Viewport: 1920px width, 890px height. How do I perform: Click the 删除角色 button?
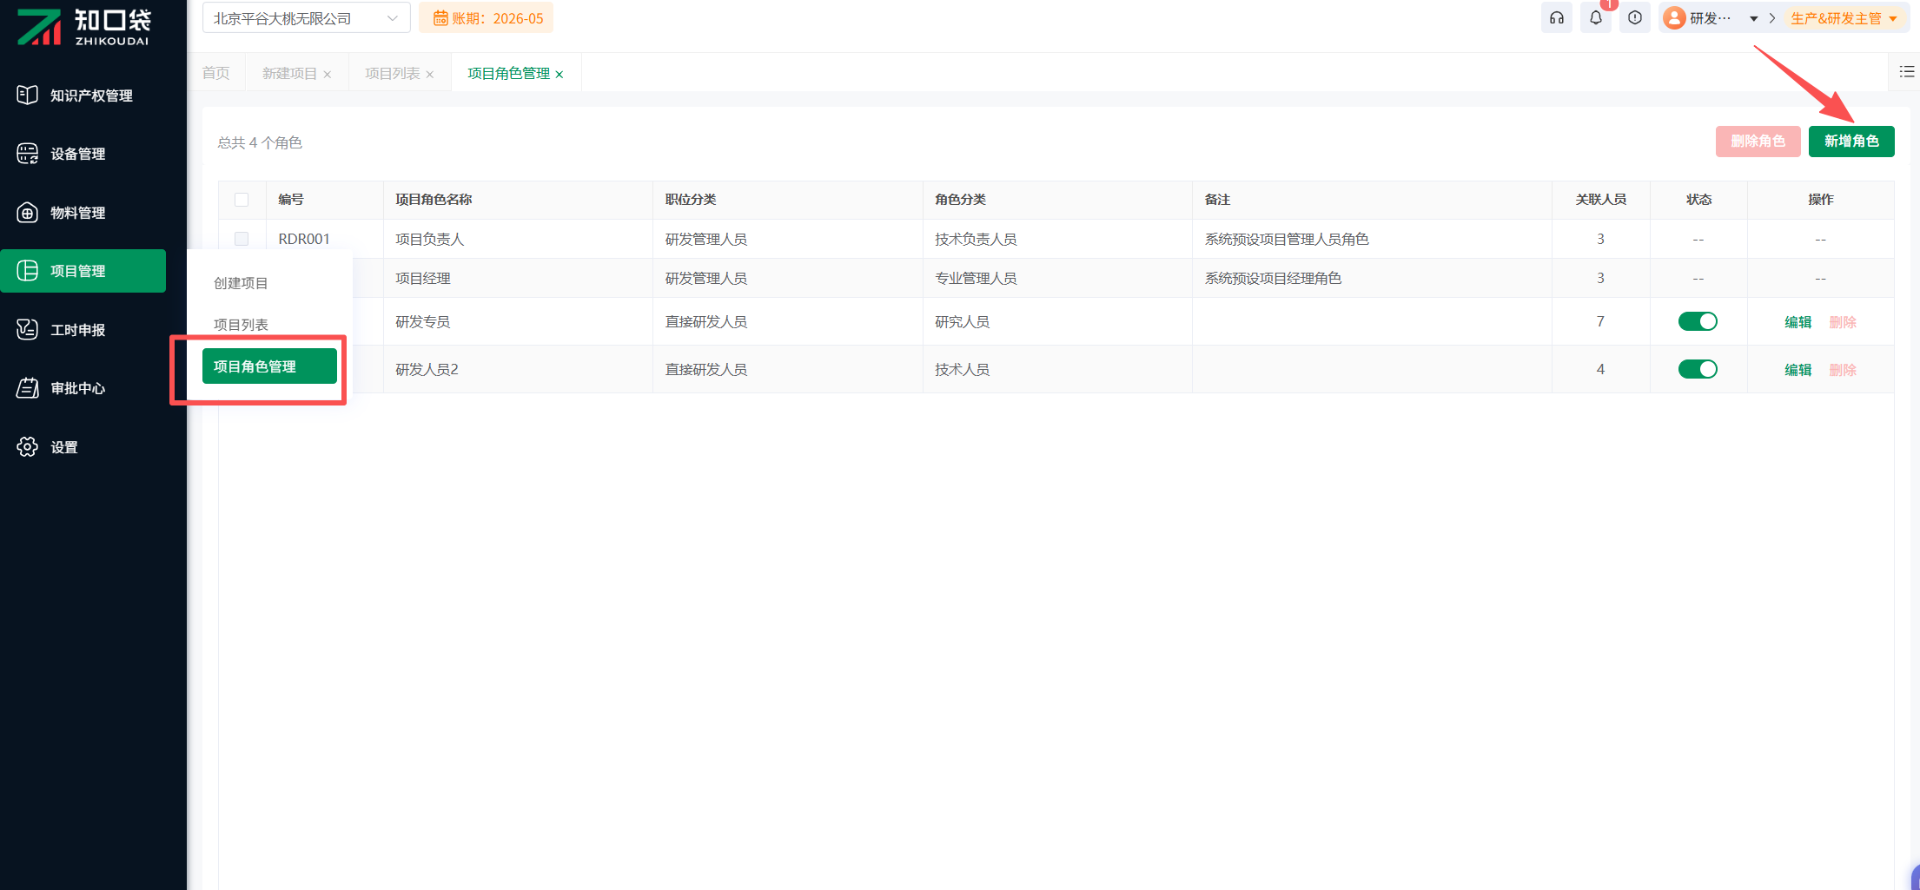1758,141
